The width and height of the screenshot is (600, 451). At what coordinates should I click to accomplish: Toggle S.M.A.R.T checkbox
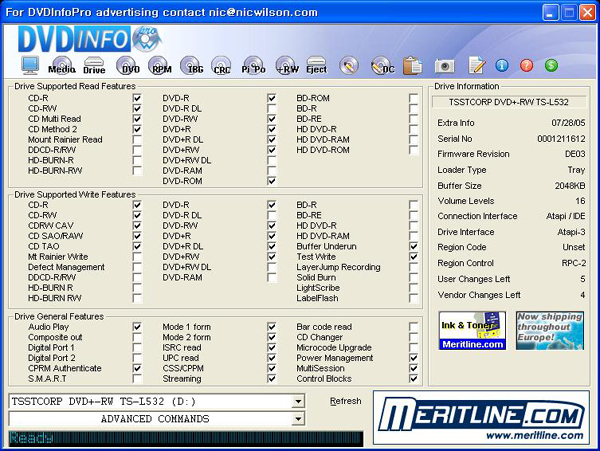[137, 379]
